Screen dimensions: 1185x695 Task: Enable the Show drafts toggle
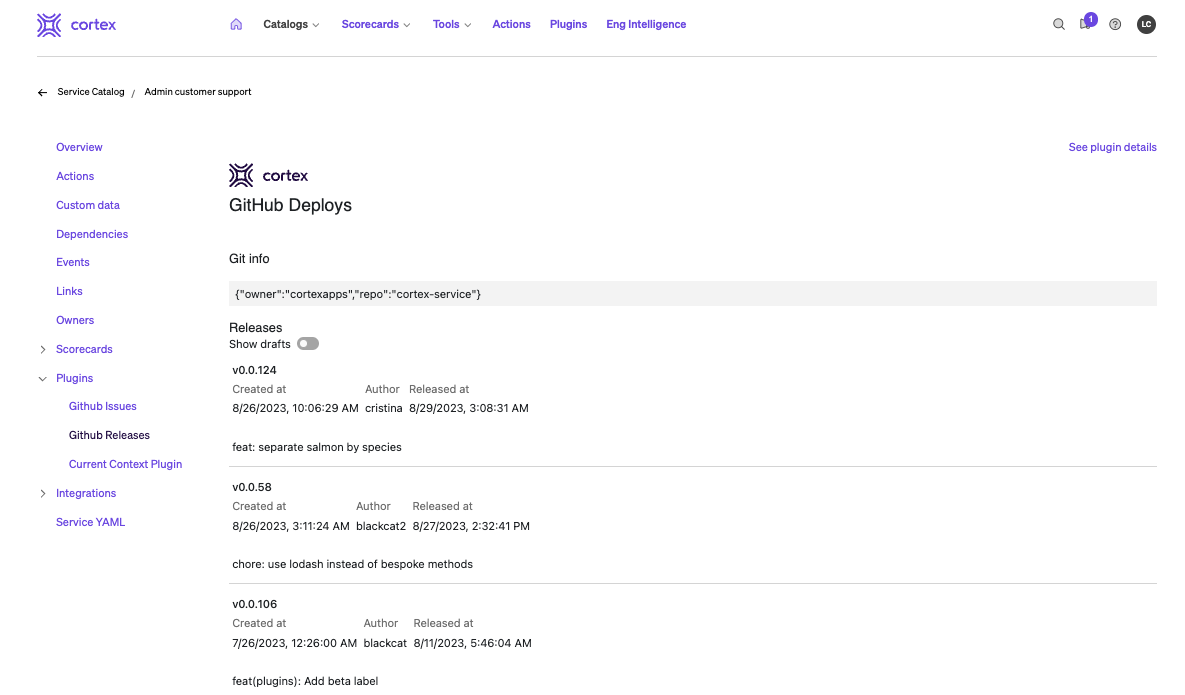click(308, 343)
